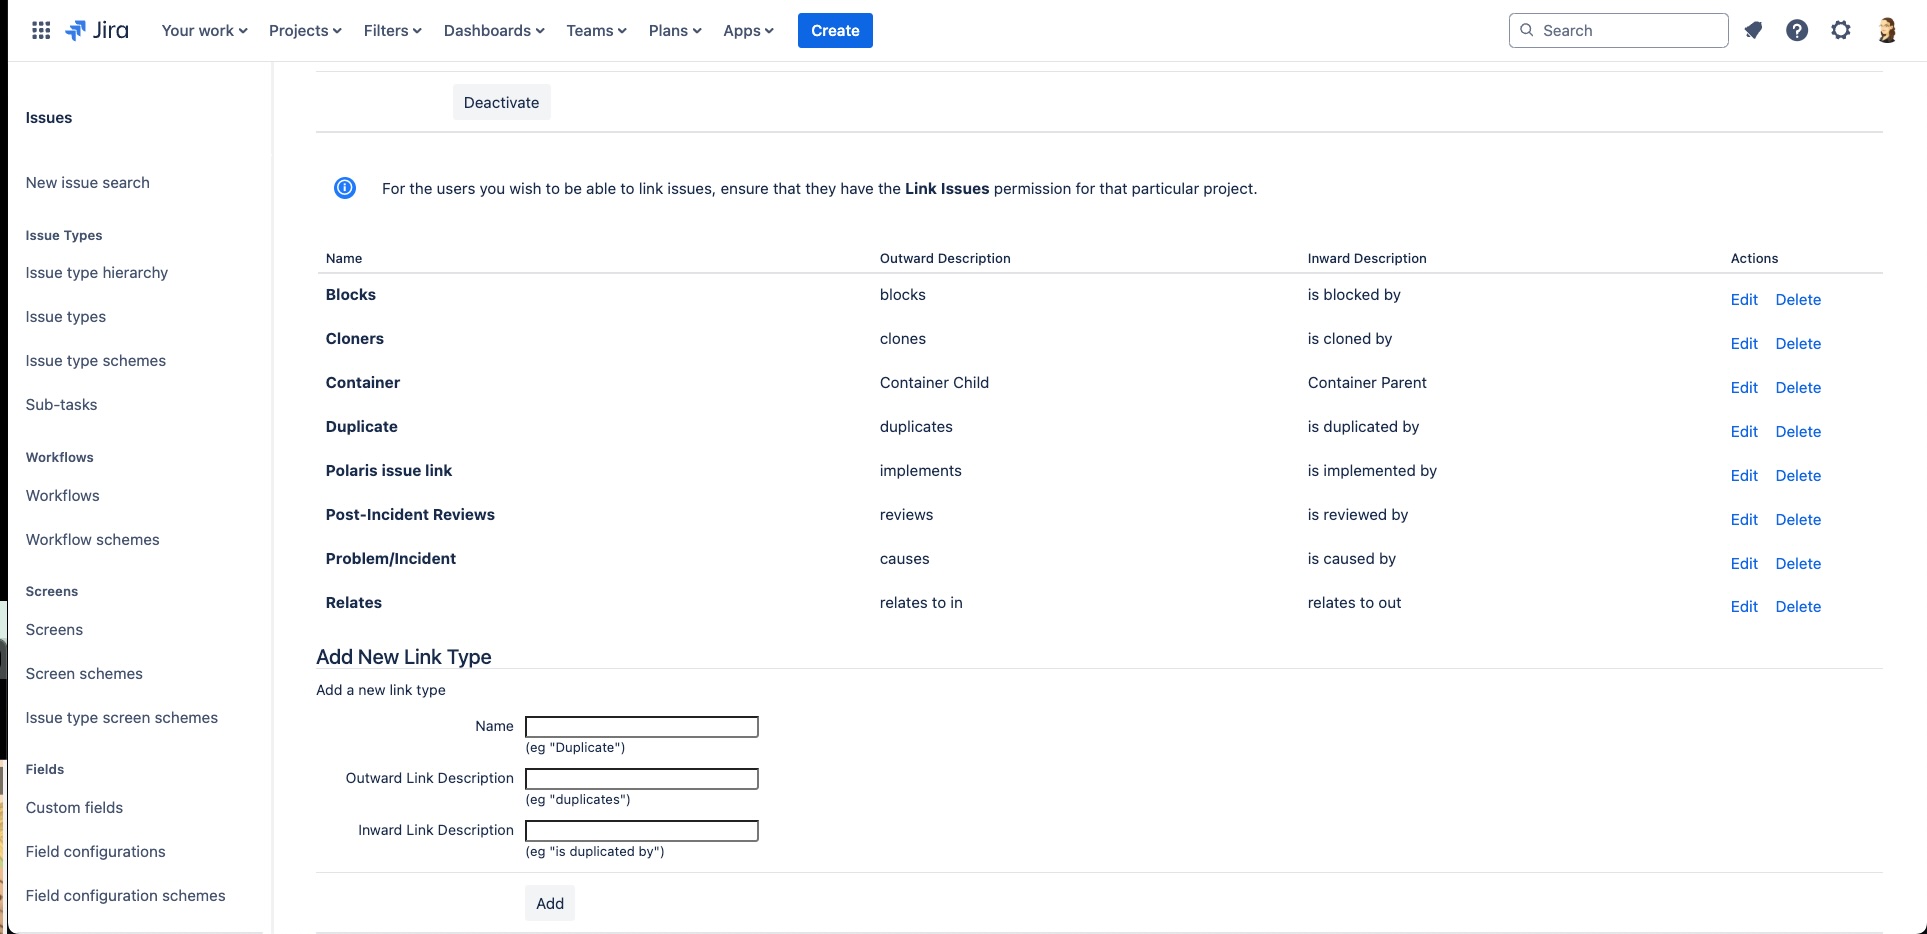Click the Jira logo
1927x934 pixels.
click(x=97, y=30)
